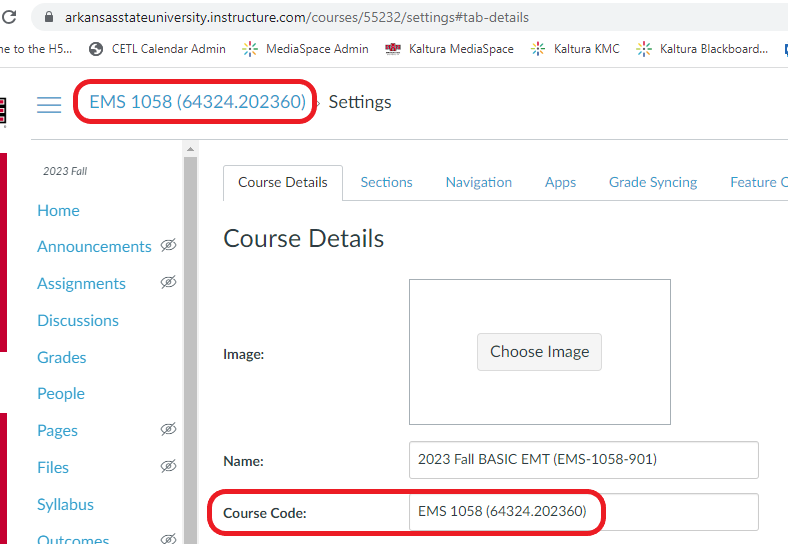This screenshot has height=544, width=788.
Task: Open Files in course menu
Action: tap(53, 468)
